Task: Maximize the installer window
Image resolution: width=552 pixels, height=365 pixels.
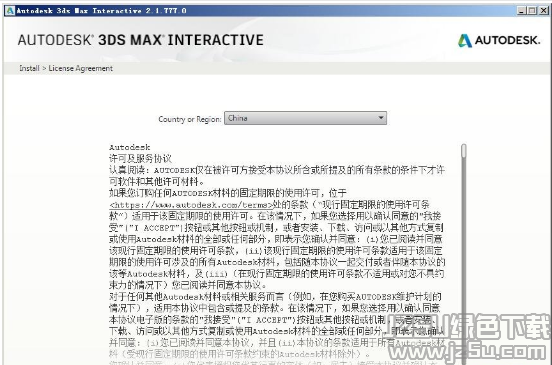Action: point(533,11)
